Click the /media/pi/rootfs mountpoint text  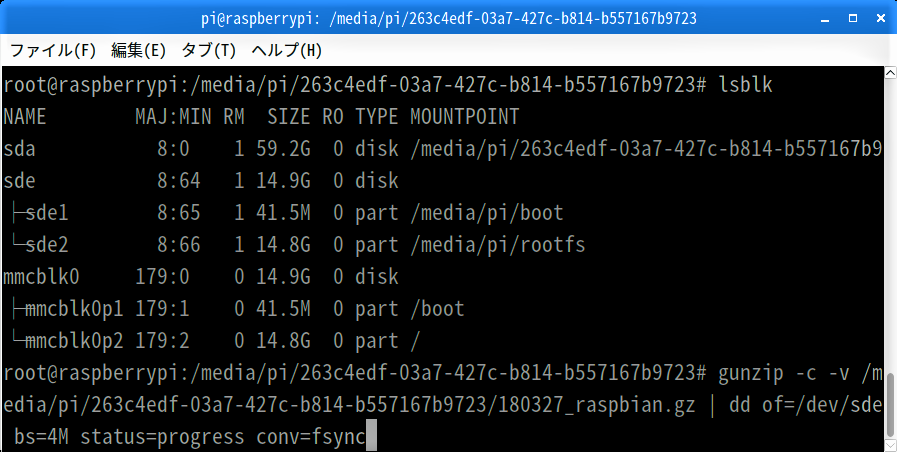click(x=498, y=245)
